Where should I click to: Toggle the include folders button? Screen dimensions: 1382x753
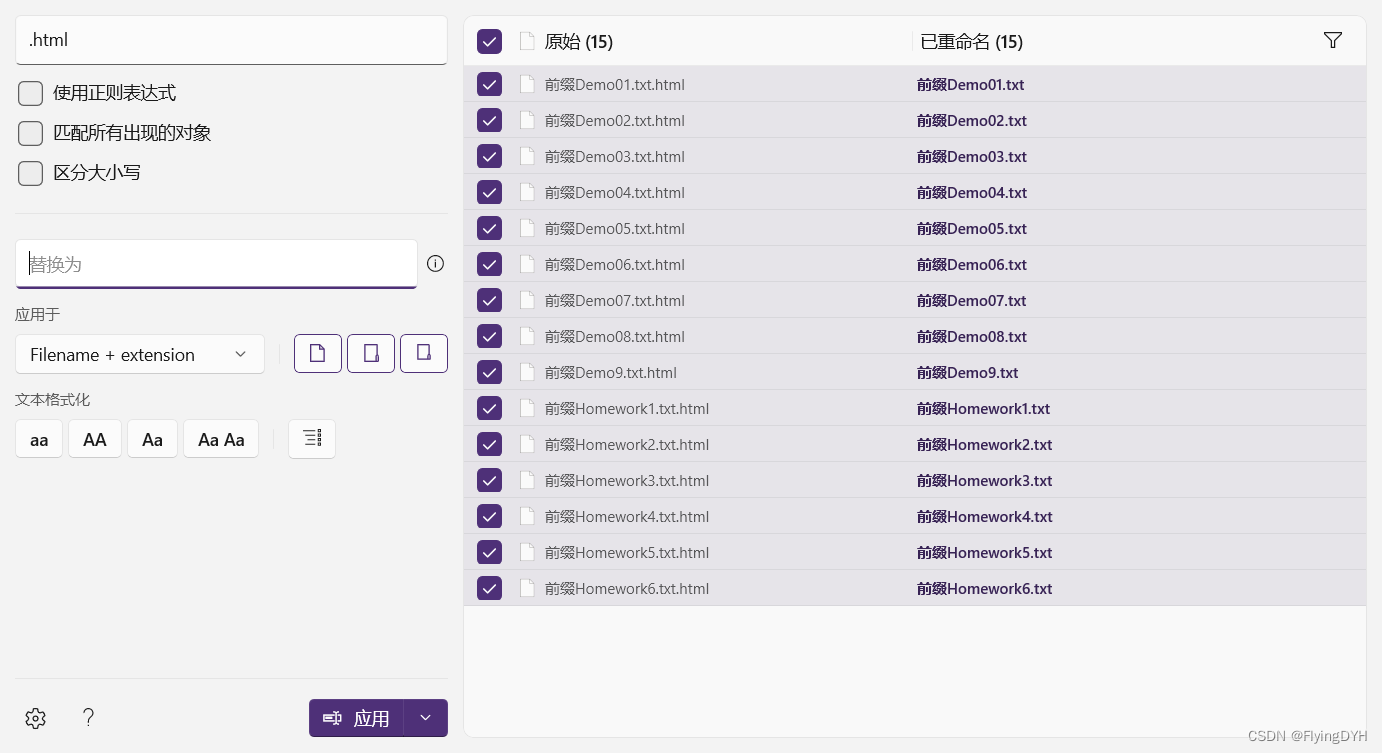point(371,354)
